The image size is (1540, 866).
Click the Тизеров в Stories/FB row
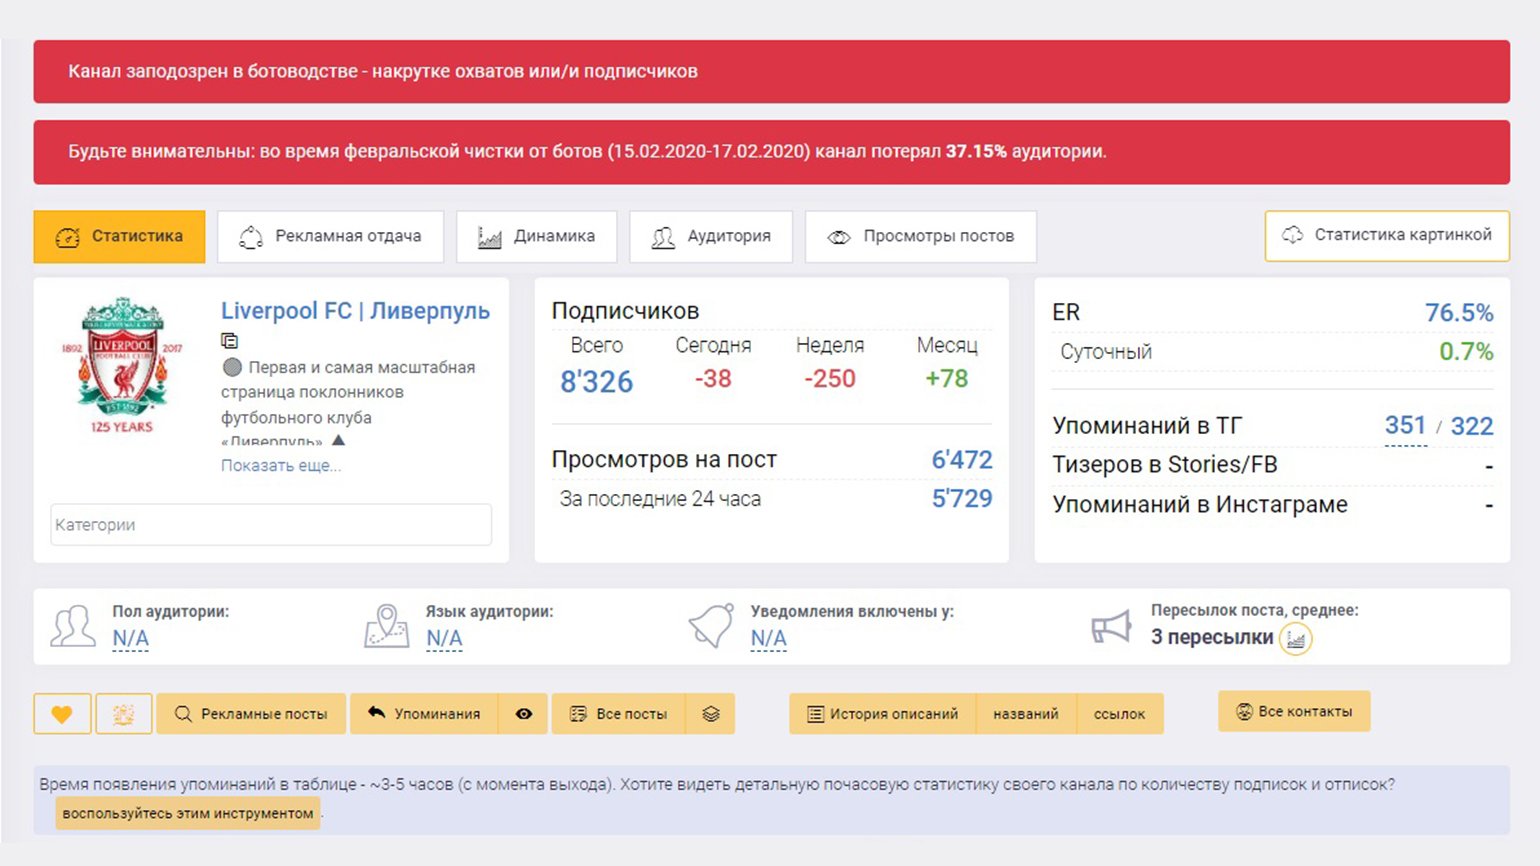click(x=1272, y=465)
